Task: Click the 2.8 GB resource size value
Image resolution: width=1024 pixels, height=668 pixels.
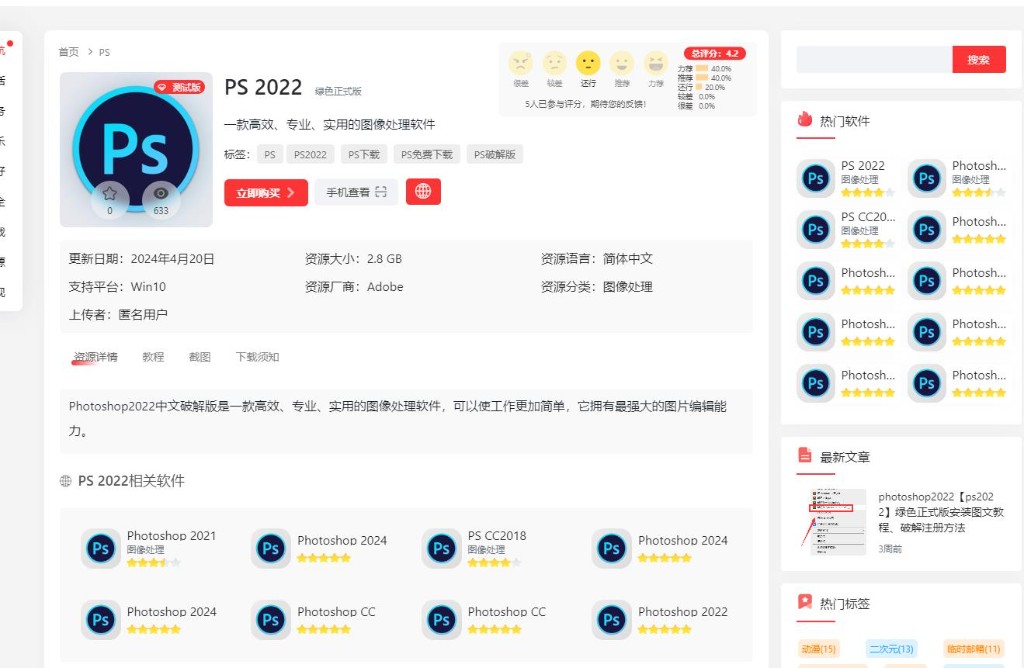Action: coord(385,259)
